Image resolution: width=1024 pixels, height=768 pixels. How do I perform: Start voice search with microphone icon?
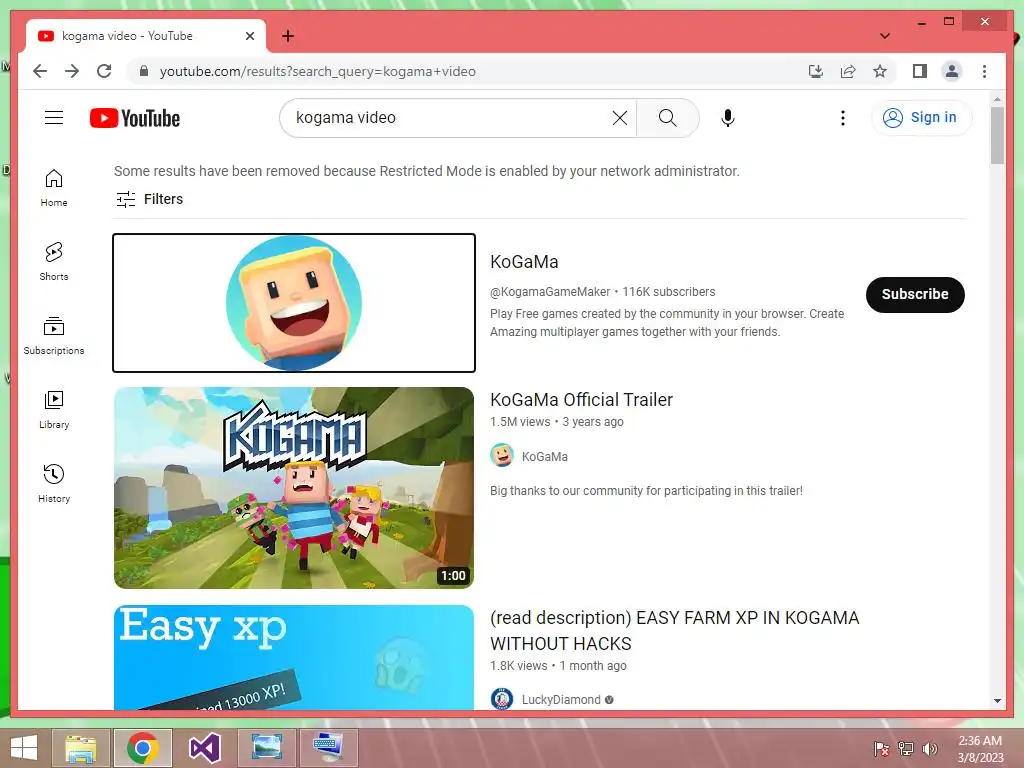[x=728, y=118]
